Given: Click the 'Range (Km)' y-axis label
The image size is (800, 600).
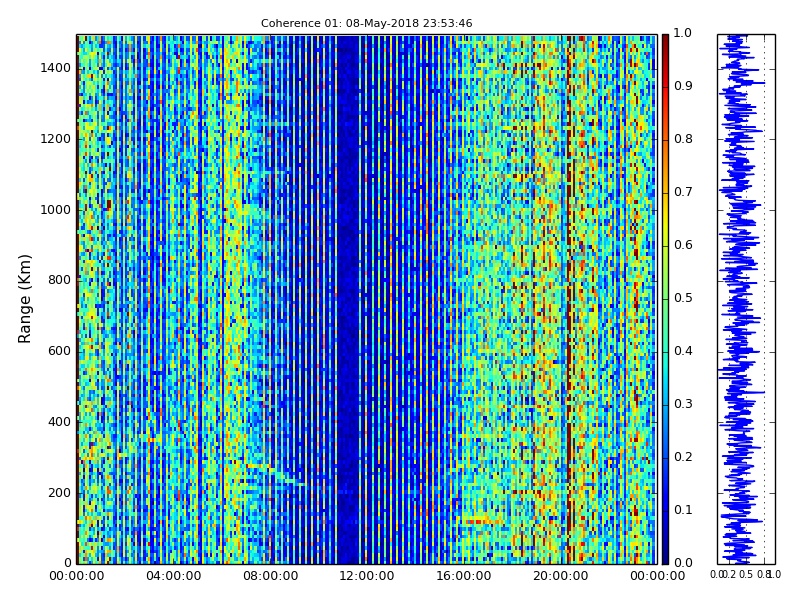Looking at the screenshot, I should (24, 299).
